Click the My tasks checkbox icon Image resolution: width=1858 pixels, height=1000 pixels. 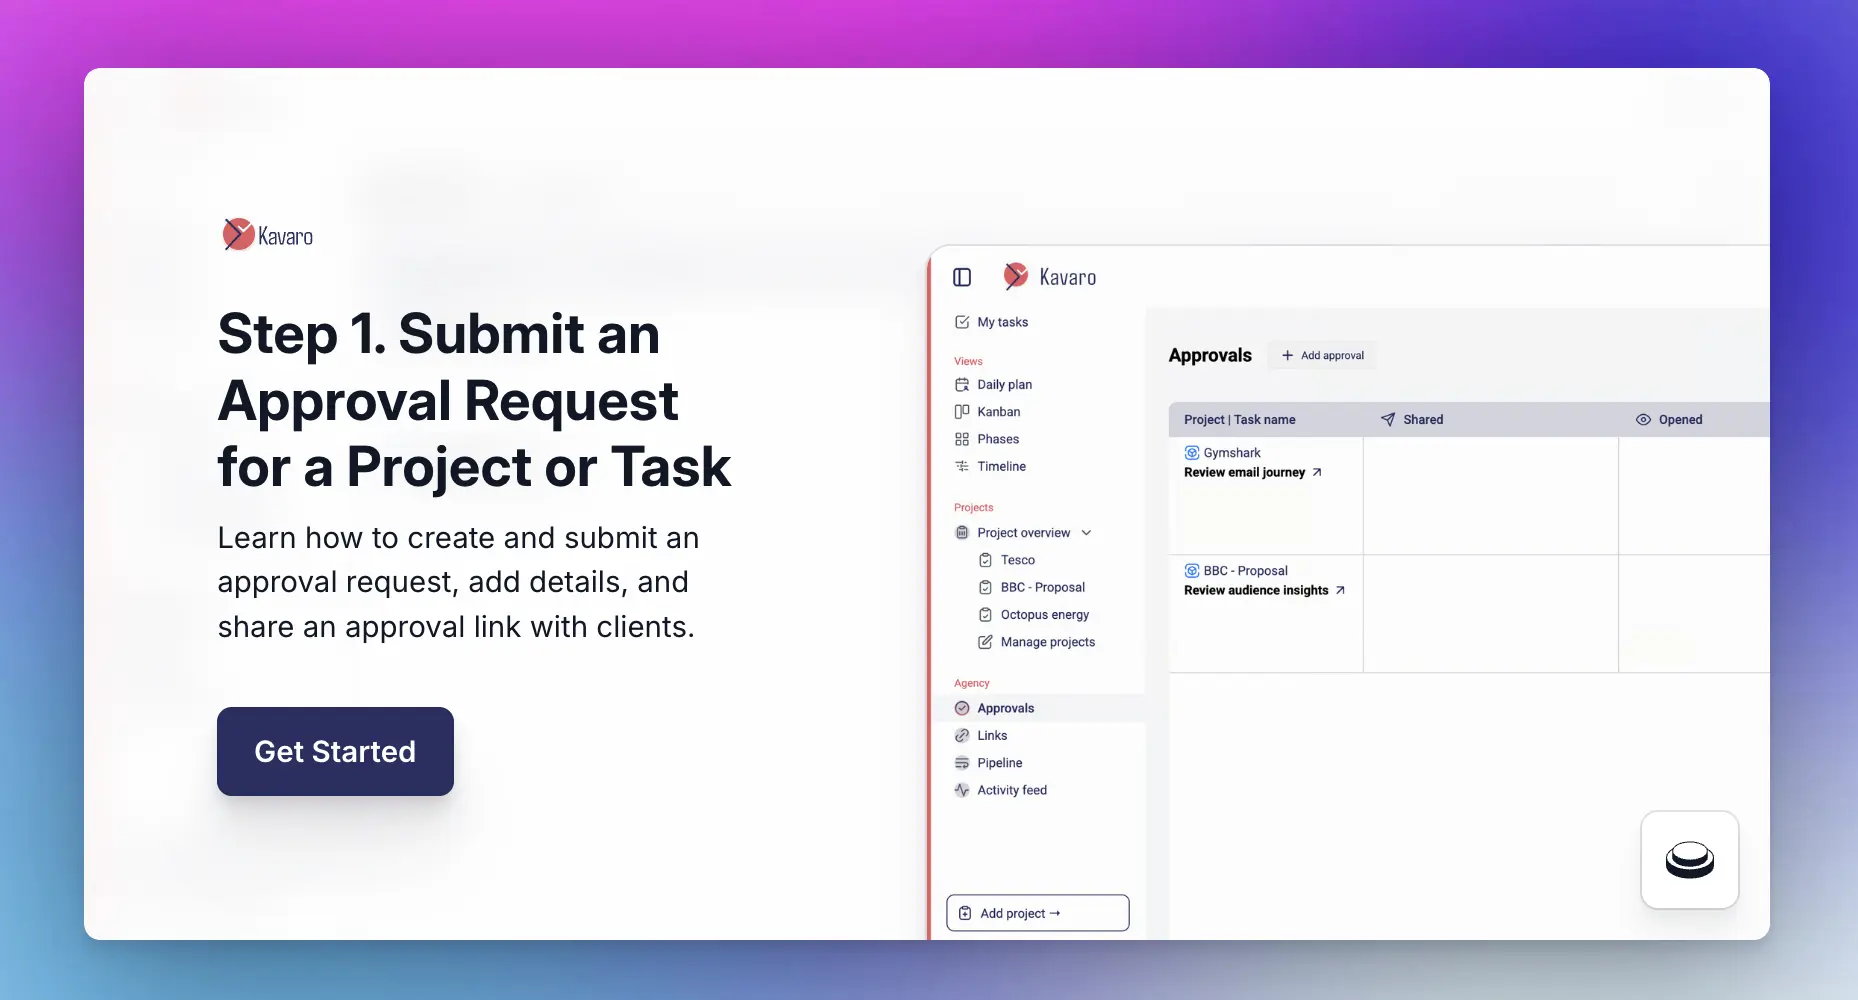[x=962, y=322]
